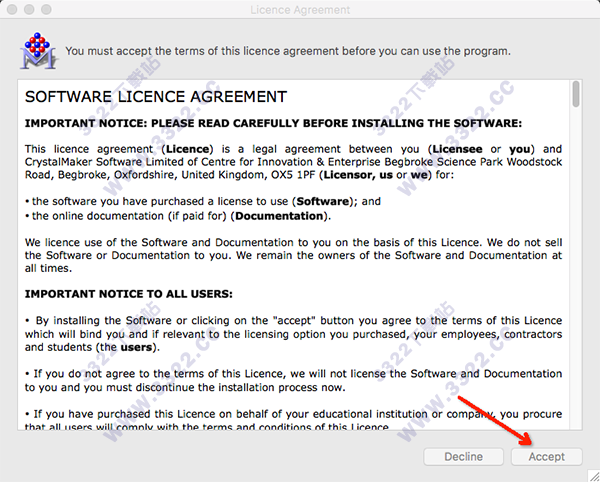Image resolution: width=600 pixels, height=482 pixels.
Task: Click the 'If you do not agree' paragraph
Action: pos(293,380)
